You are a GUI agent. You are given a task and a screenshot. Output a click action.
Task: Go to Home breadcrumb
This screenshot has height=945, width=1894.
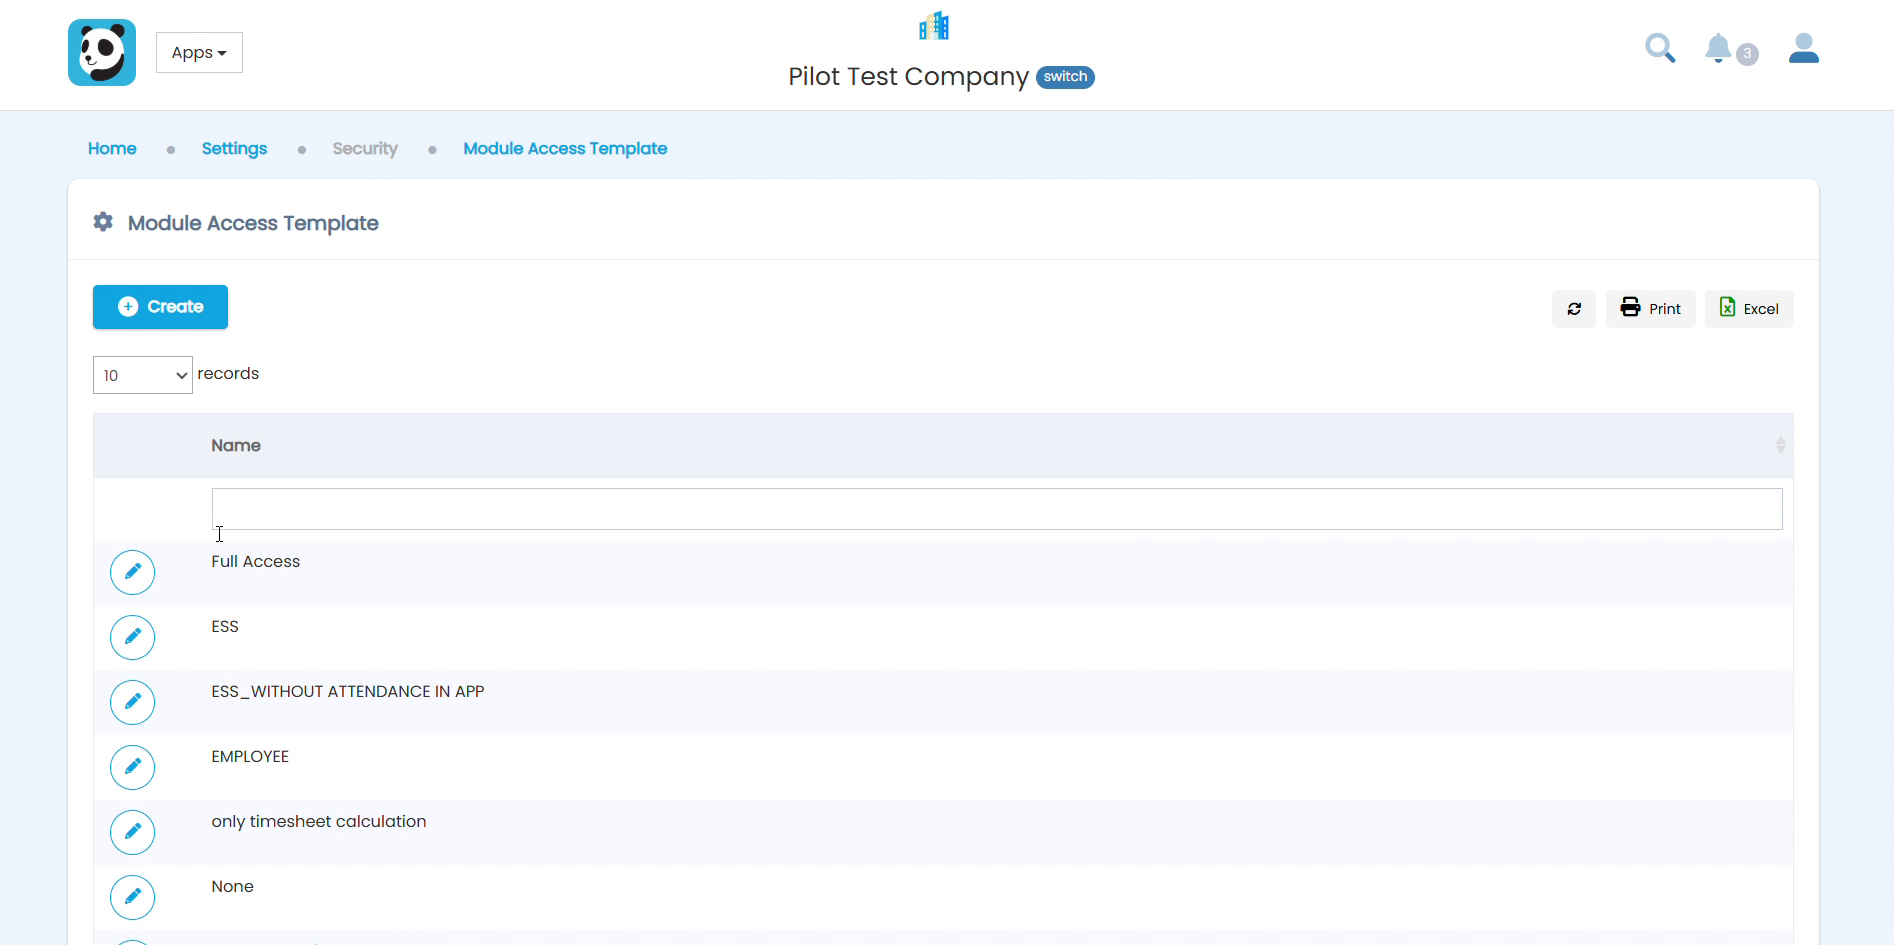112,148
